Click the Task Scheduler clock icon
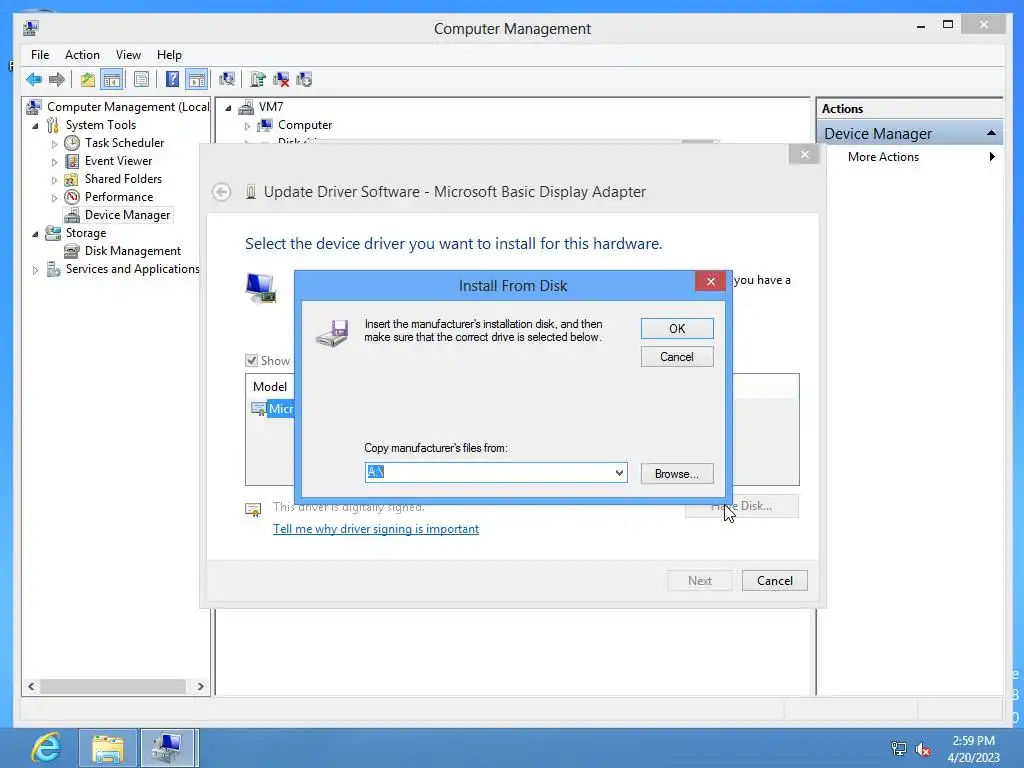 [x=72, y=143]
